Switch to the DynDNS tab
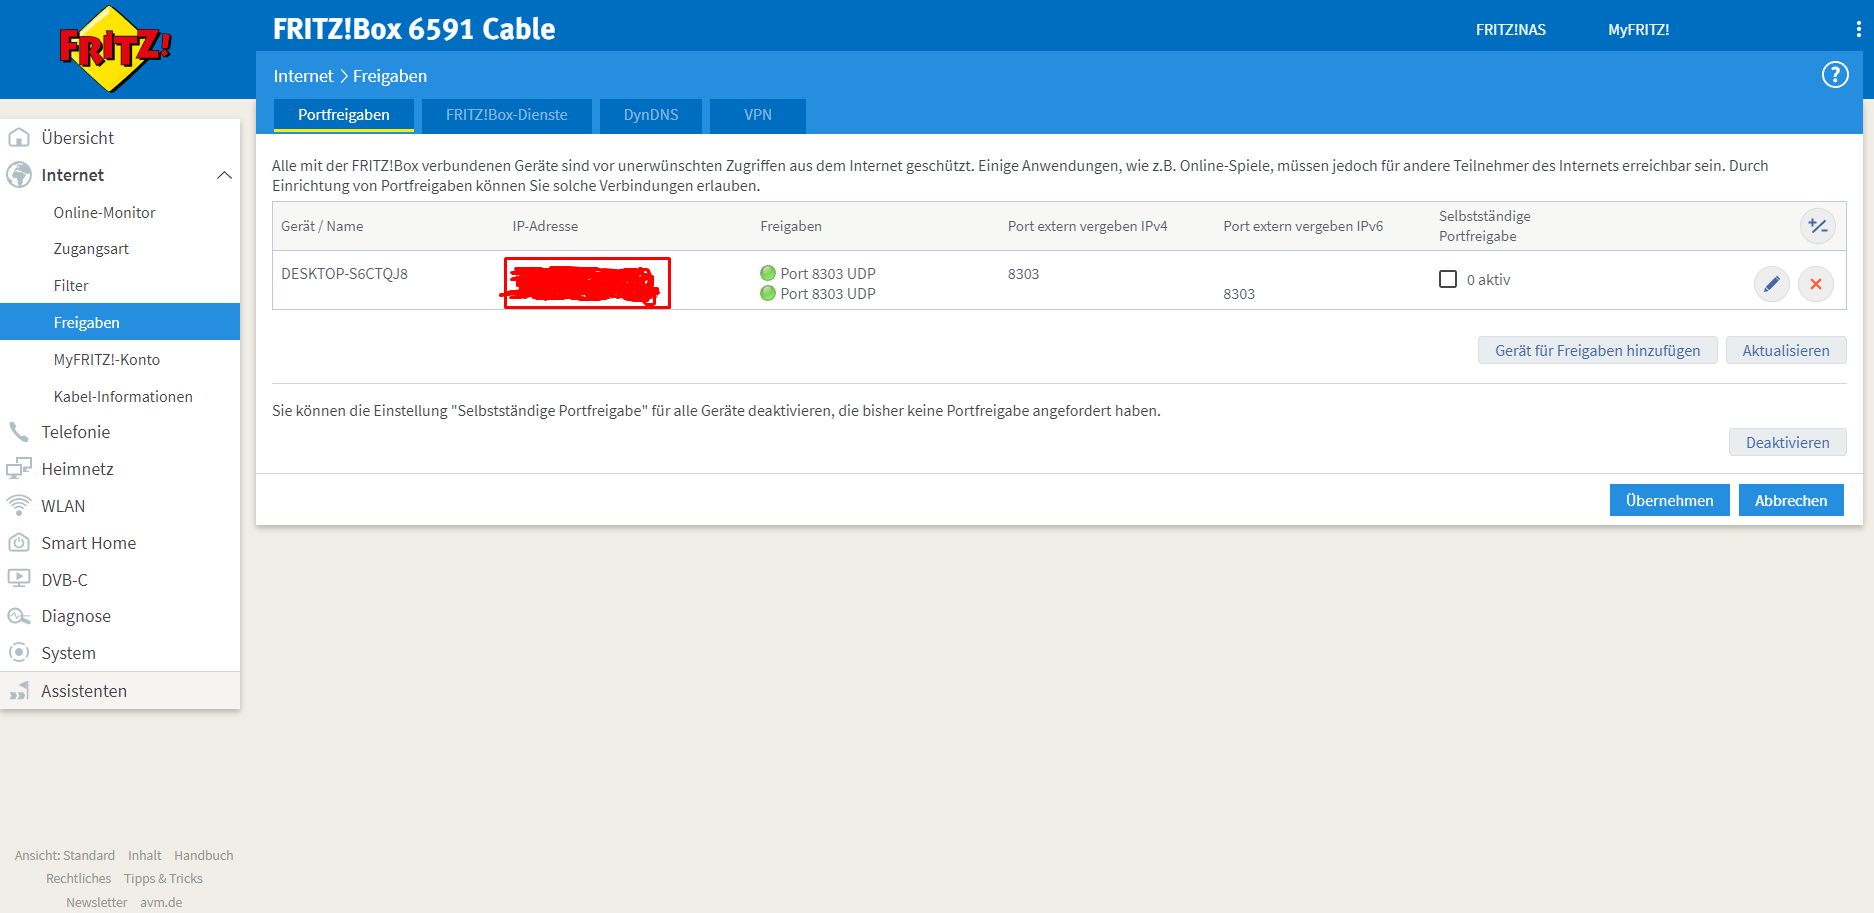The height and width of the screenshot is (913, 1874). tap(650, 115)
